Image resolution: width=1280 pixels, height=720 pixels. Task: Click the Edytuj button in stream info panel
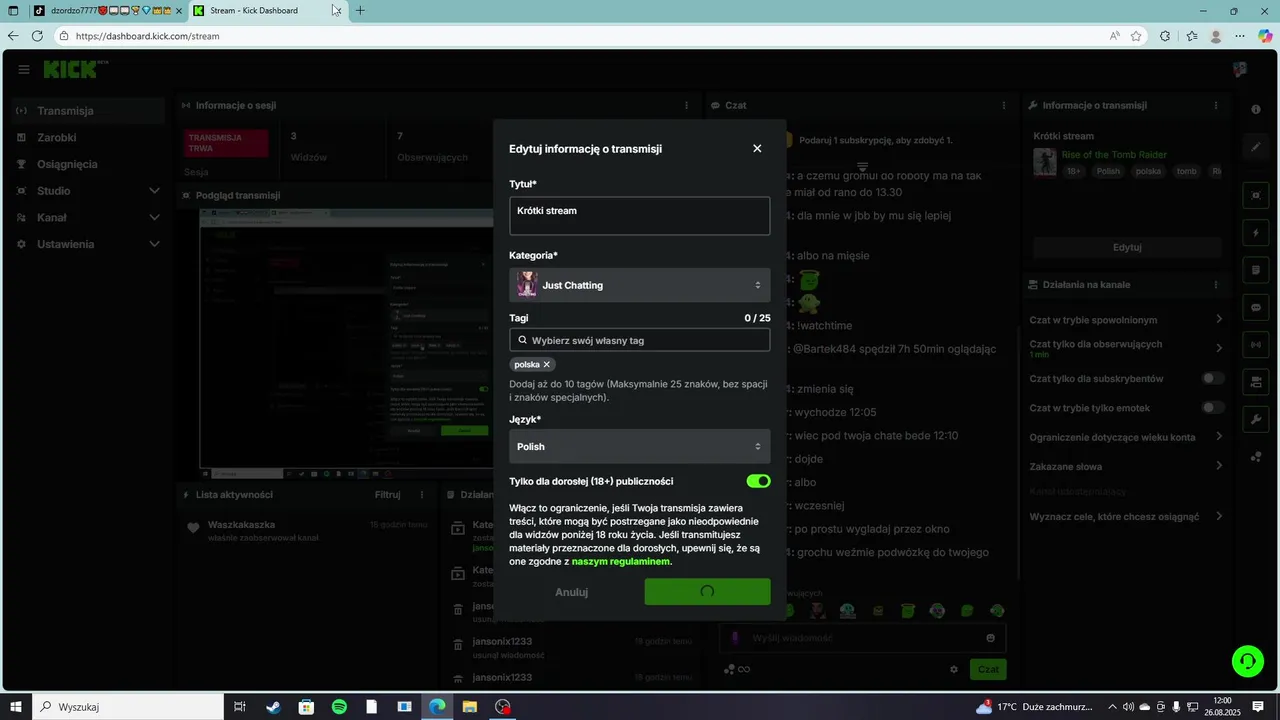point(1127,247)
